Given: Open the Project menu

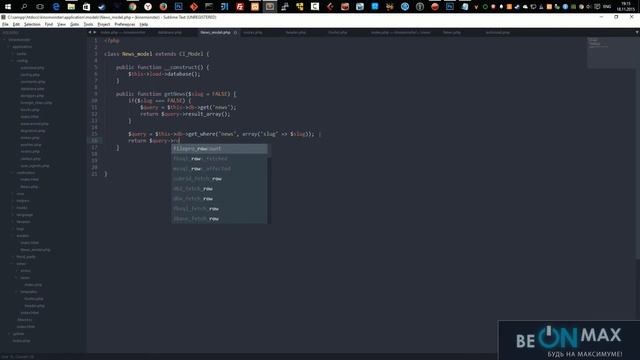Looking at the screenshot, I should tap(104, 24).
